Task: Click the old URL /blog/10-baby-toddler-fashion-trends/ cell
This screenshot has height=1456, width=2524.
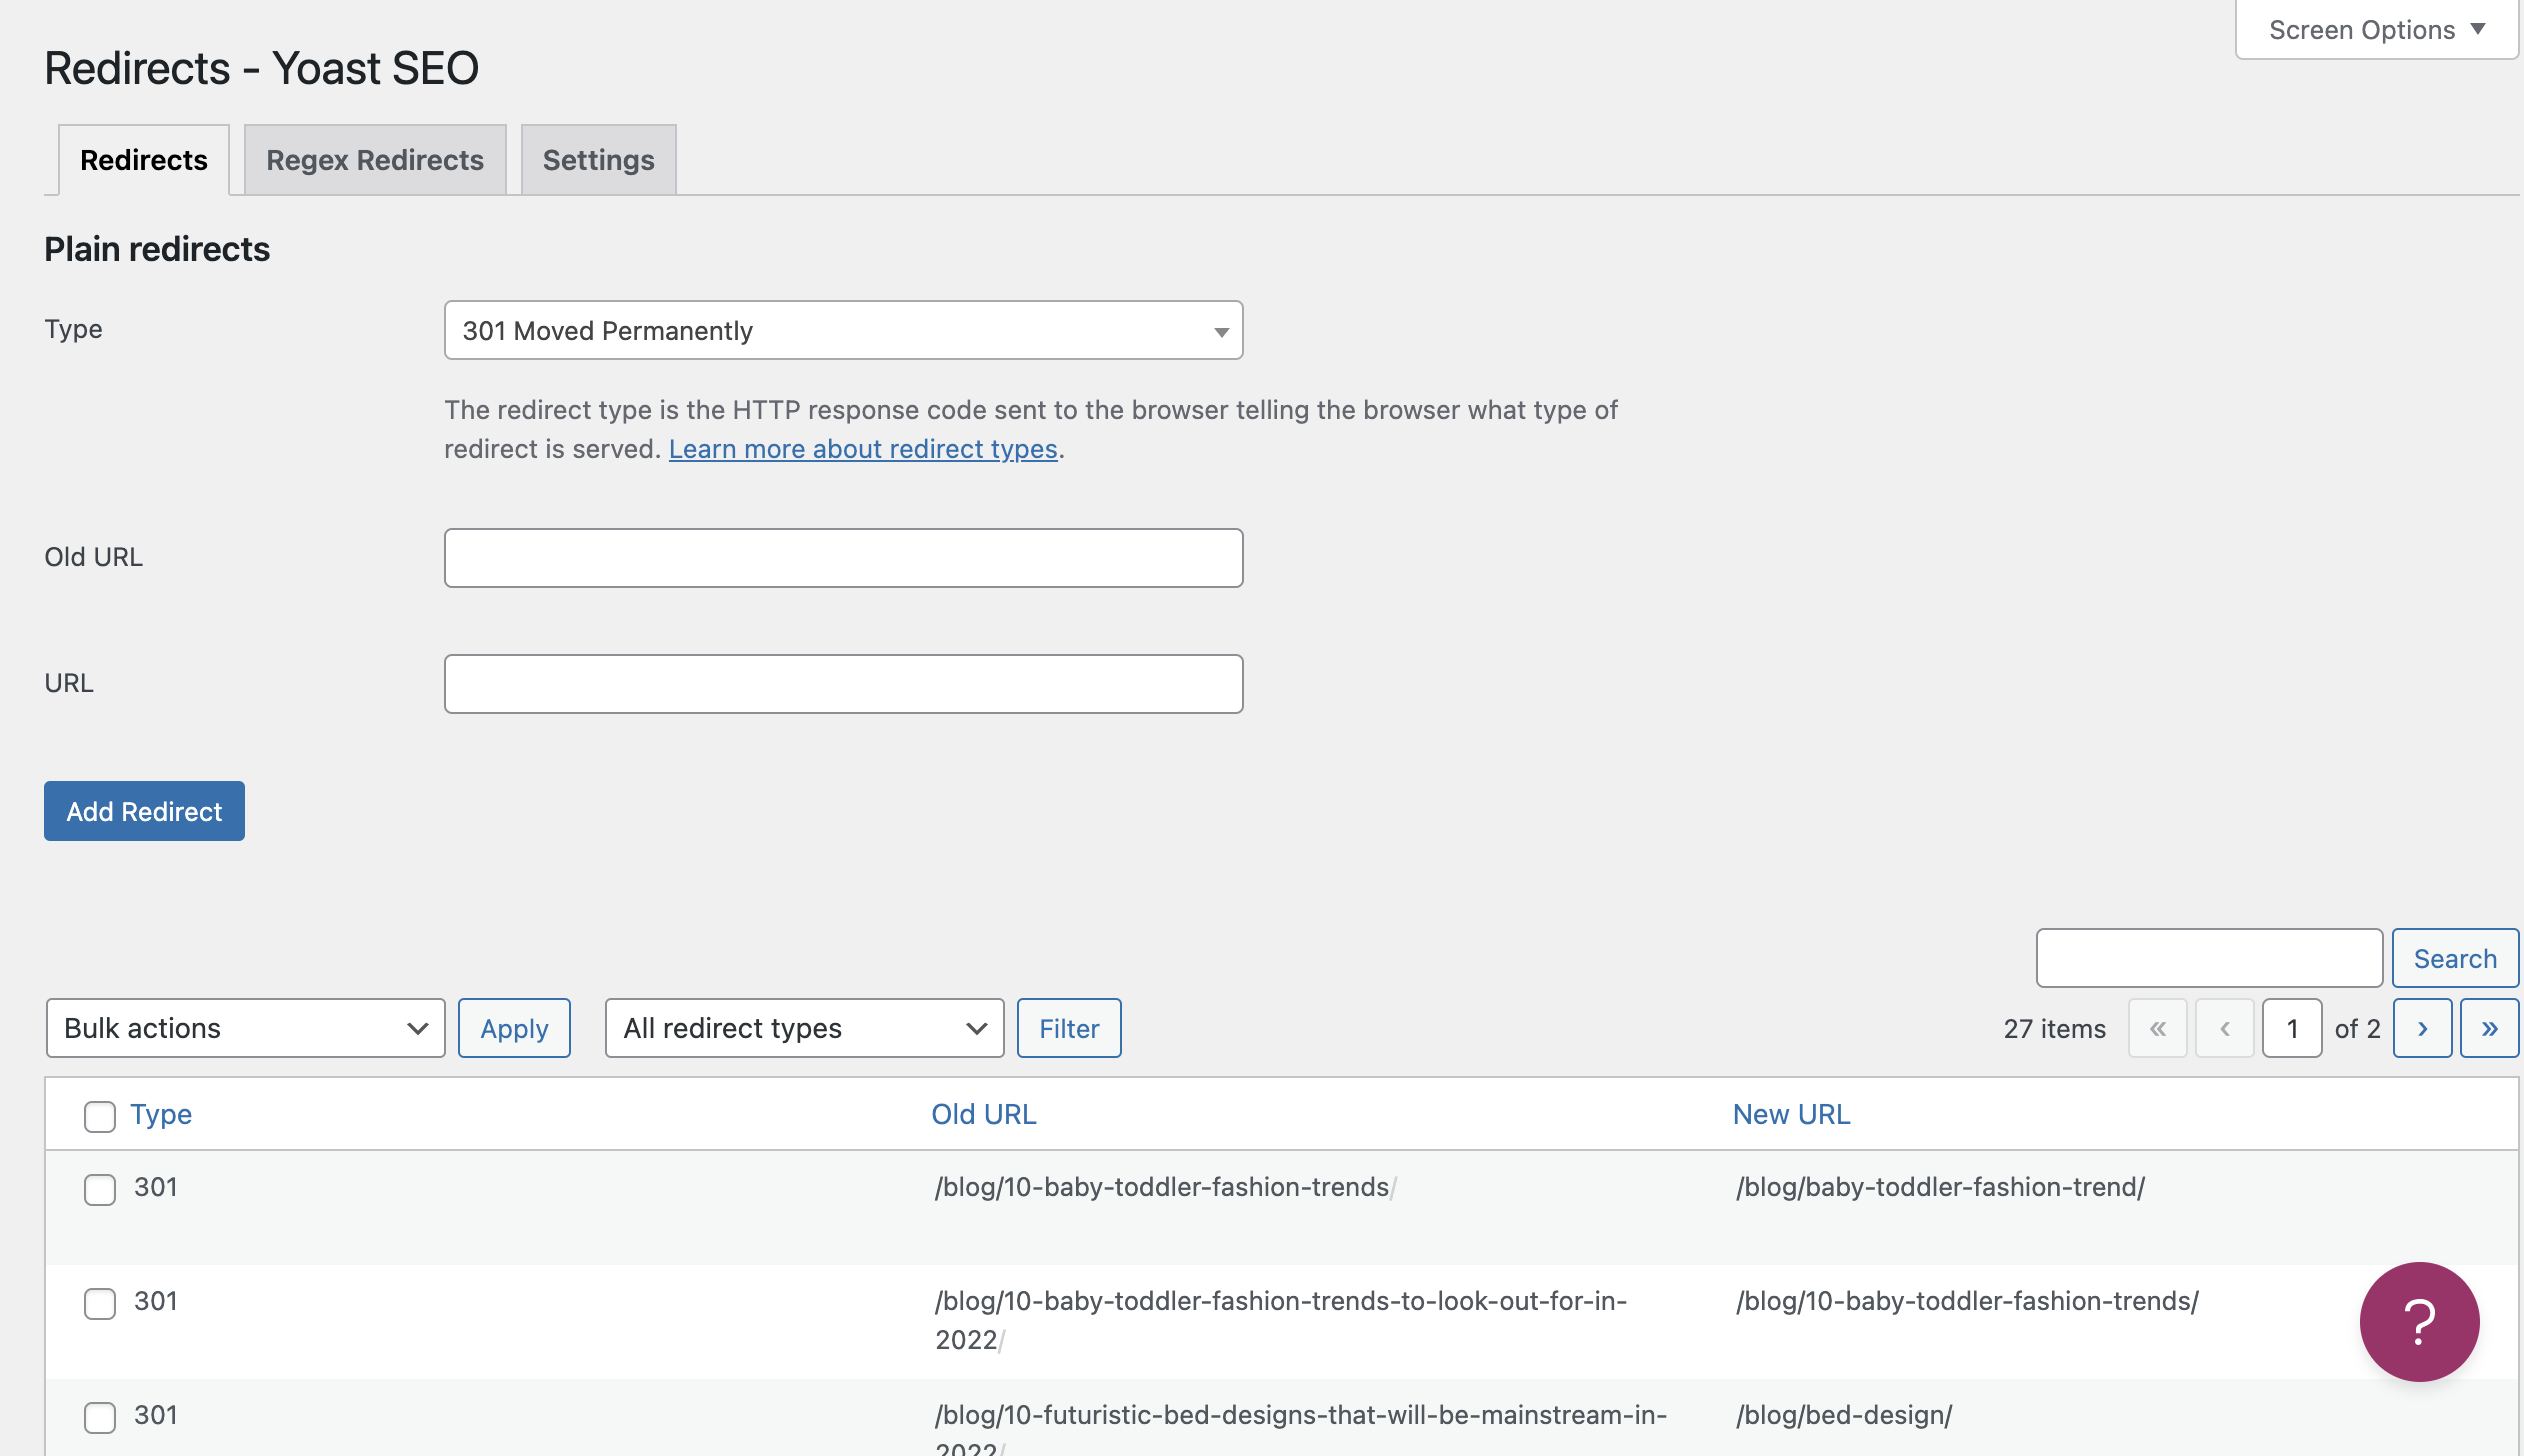Action: [x=1165, y=1187]
